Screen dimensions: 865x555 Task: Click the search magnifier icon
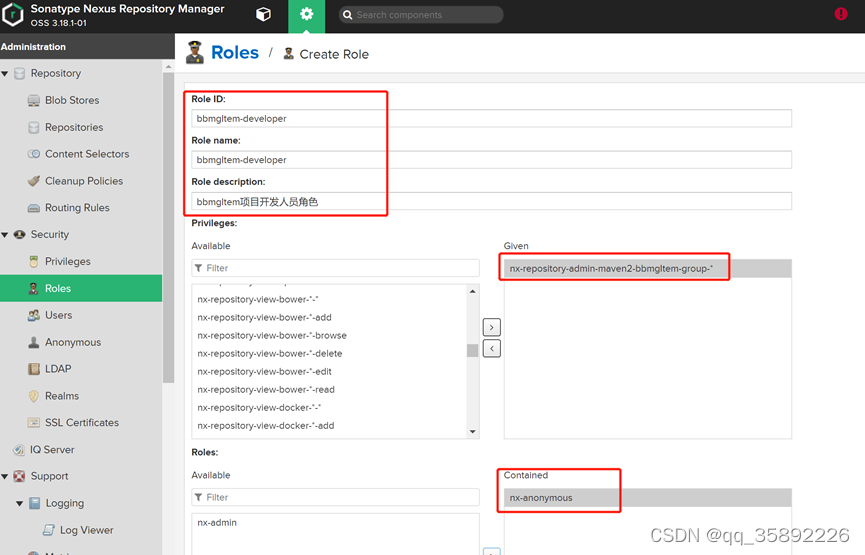(348, 15)
